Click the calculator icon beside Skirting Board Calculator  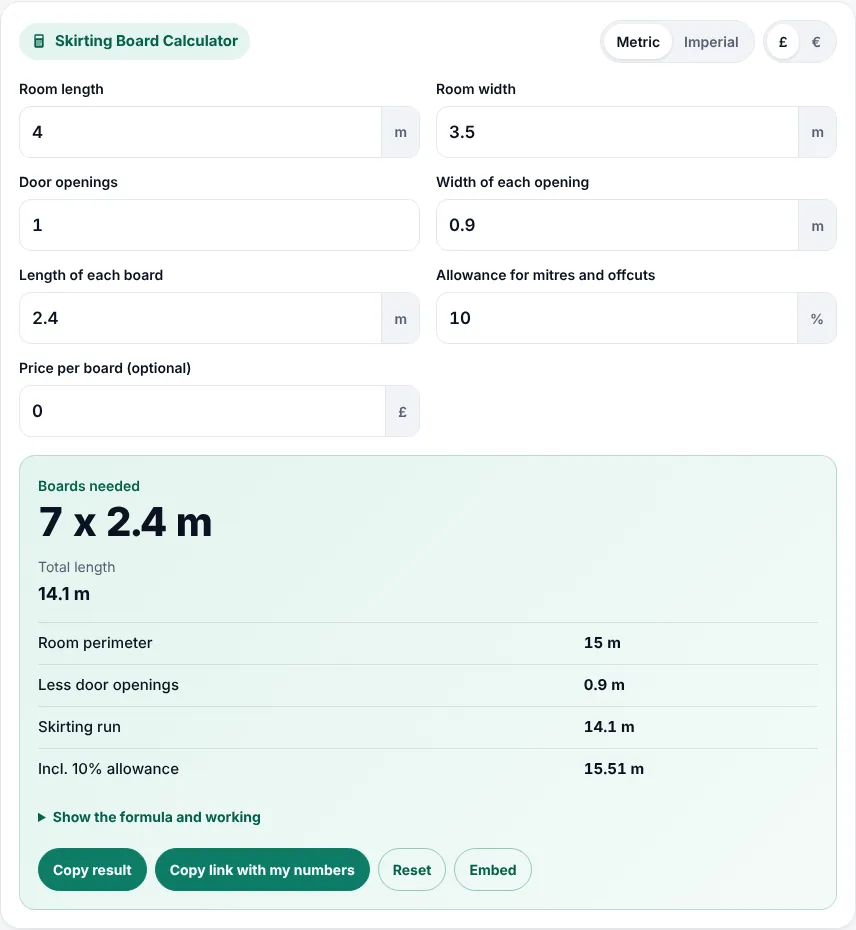pyautogui.click(x=39, y=41)
